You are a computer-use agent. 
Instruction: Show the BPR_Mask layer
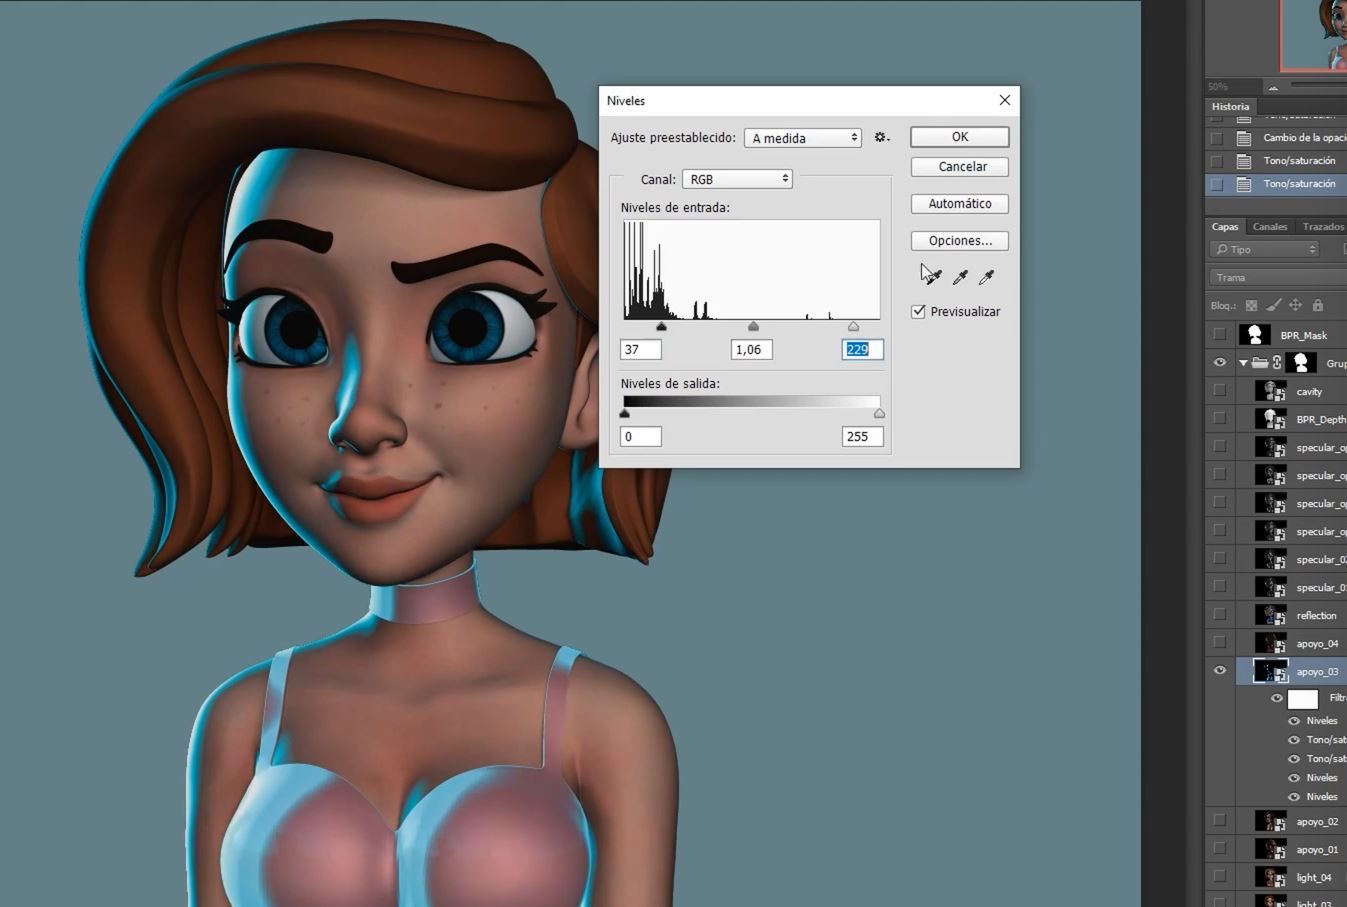click(x=1219, y=335)
